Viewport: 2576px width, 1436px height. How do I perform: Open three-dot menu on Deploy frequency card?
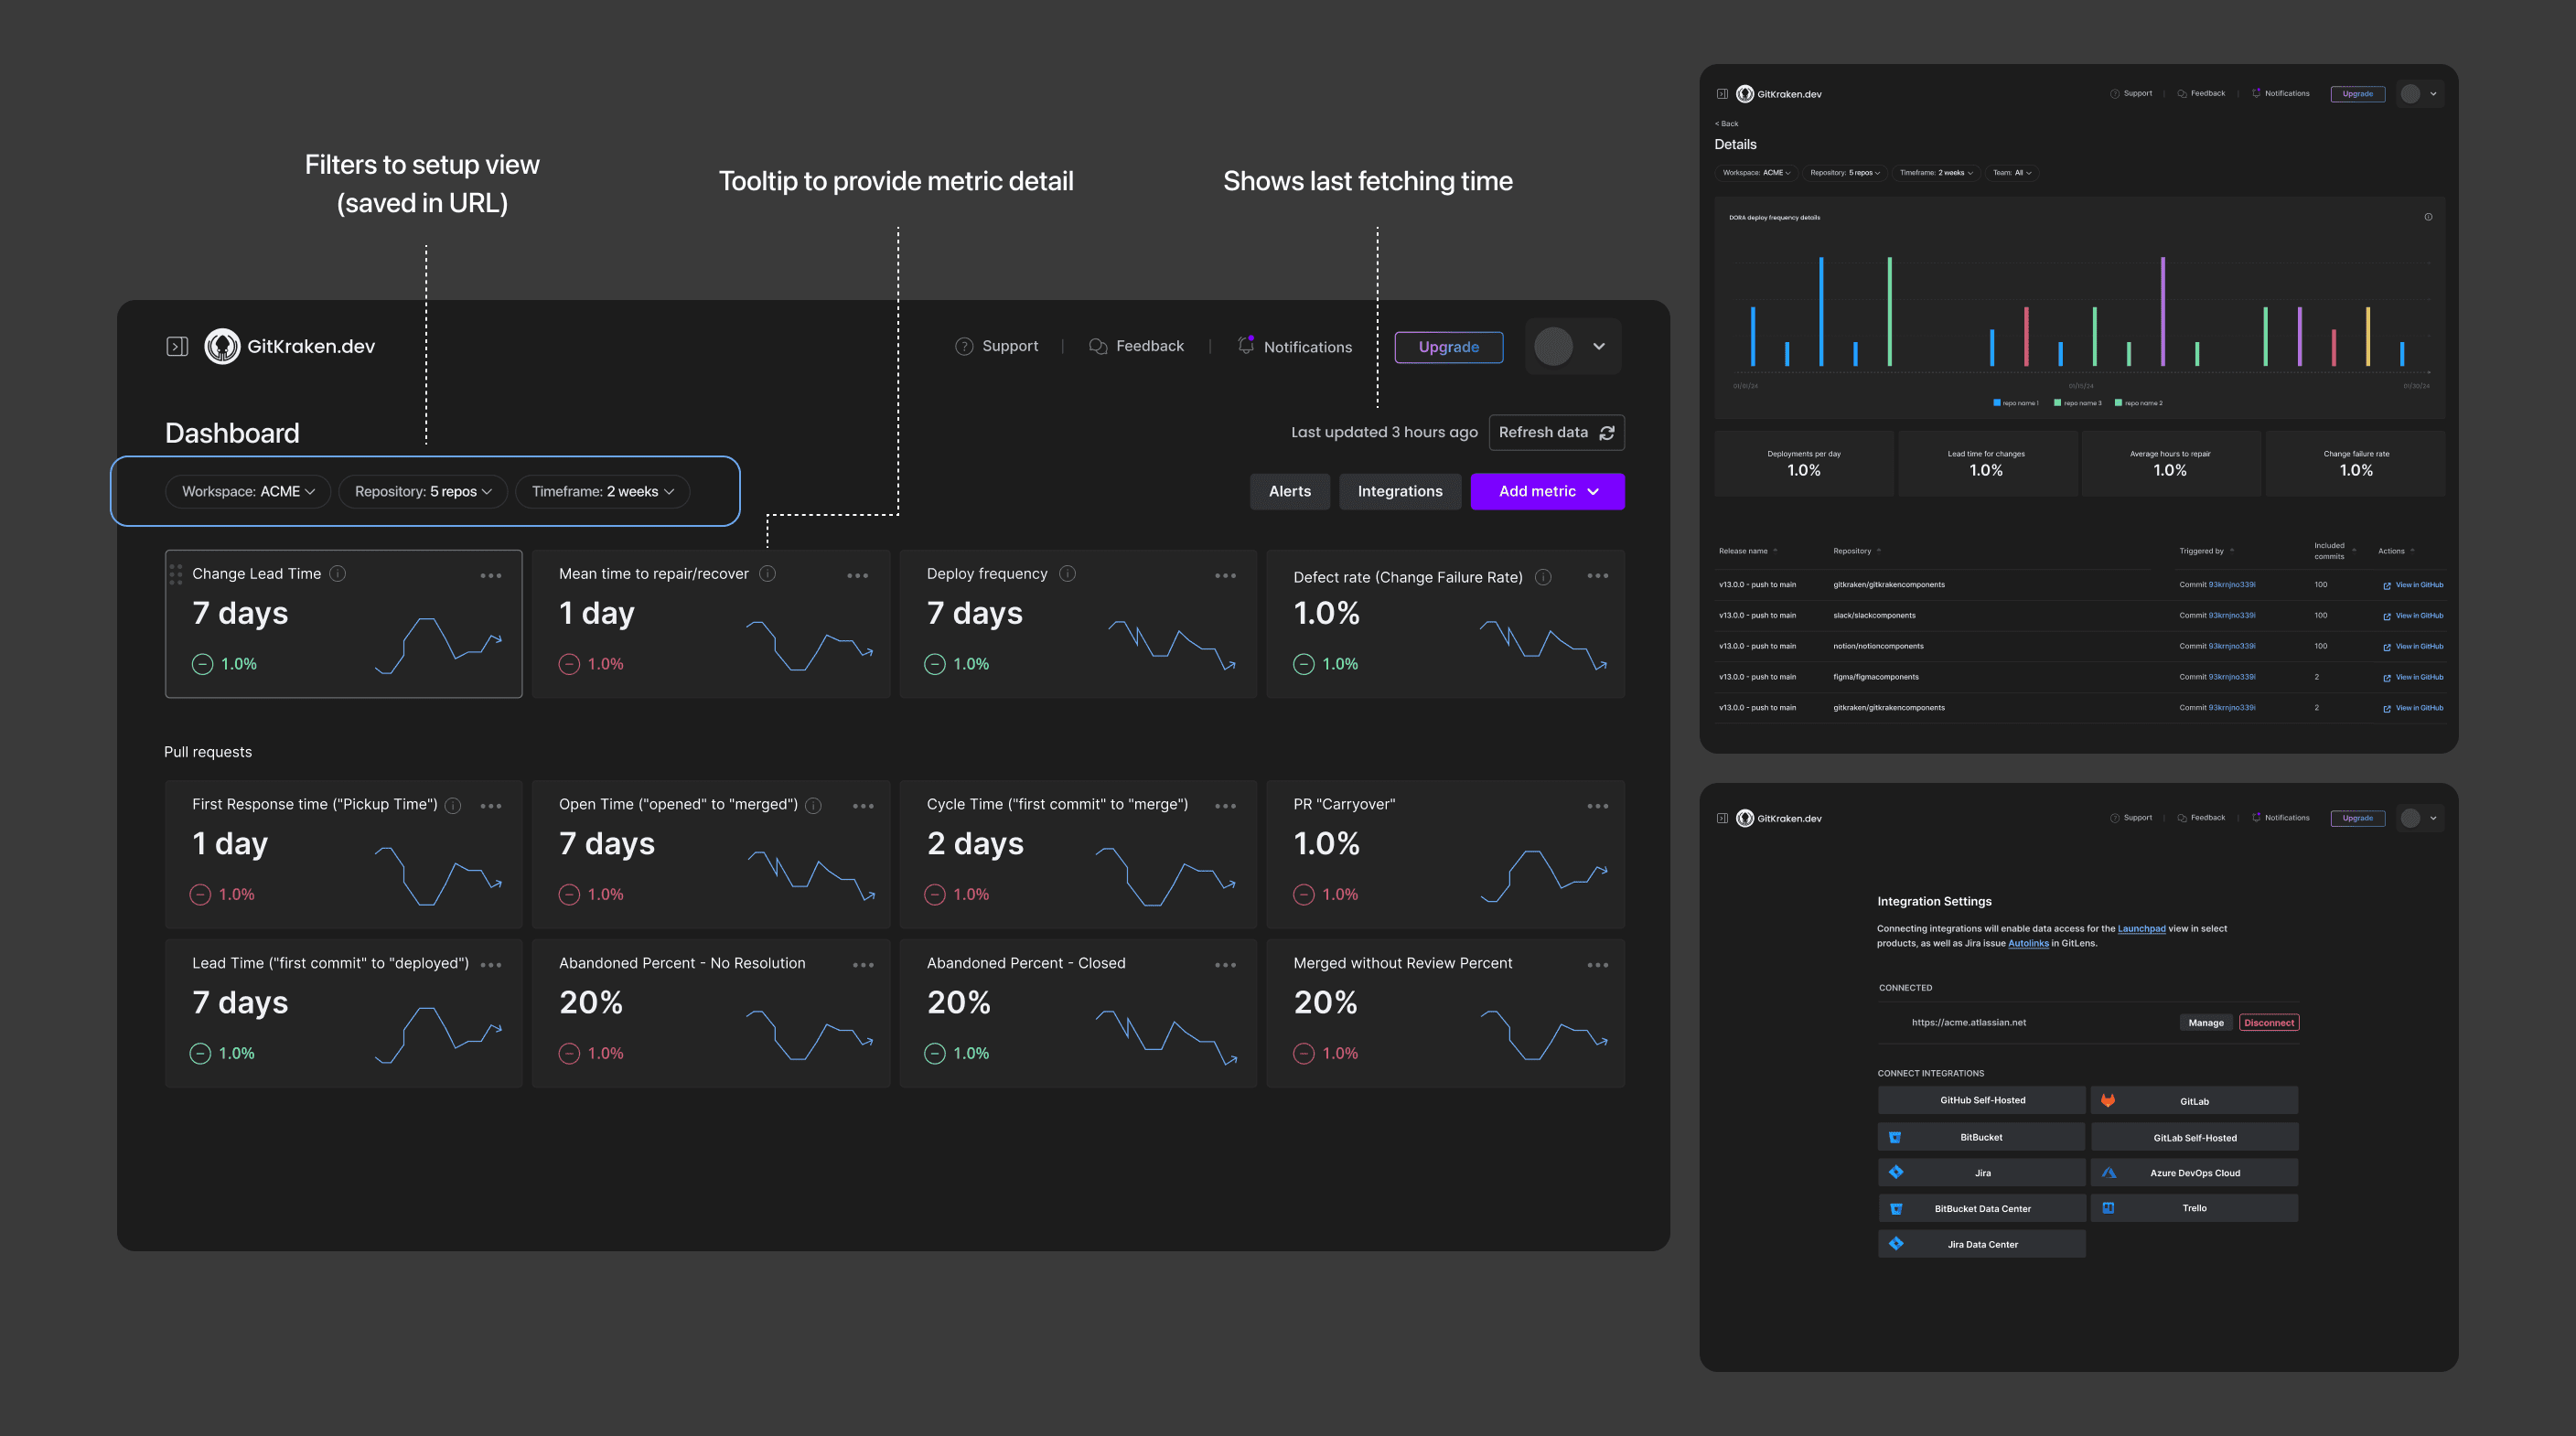(x=1225, y=575)
